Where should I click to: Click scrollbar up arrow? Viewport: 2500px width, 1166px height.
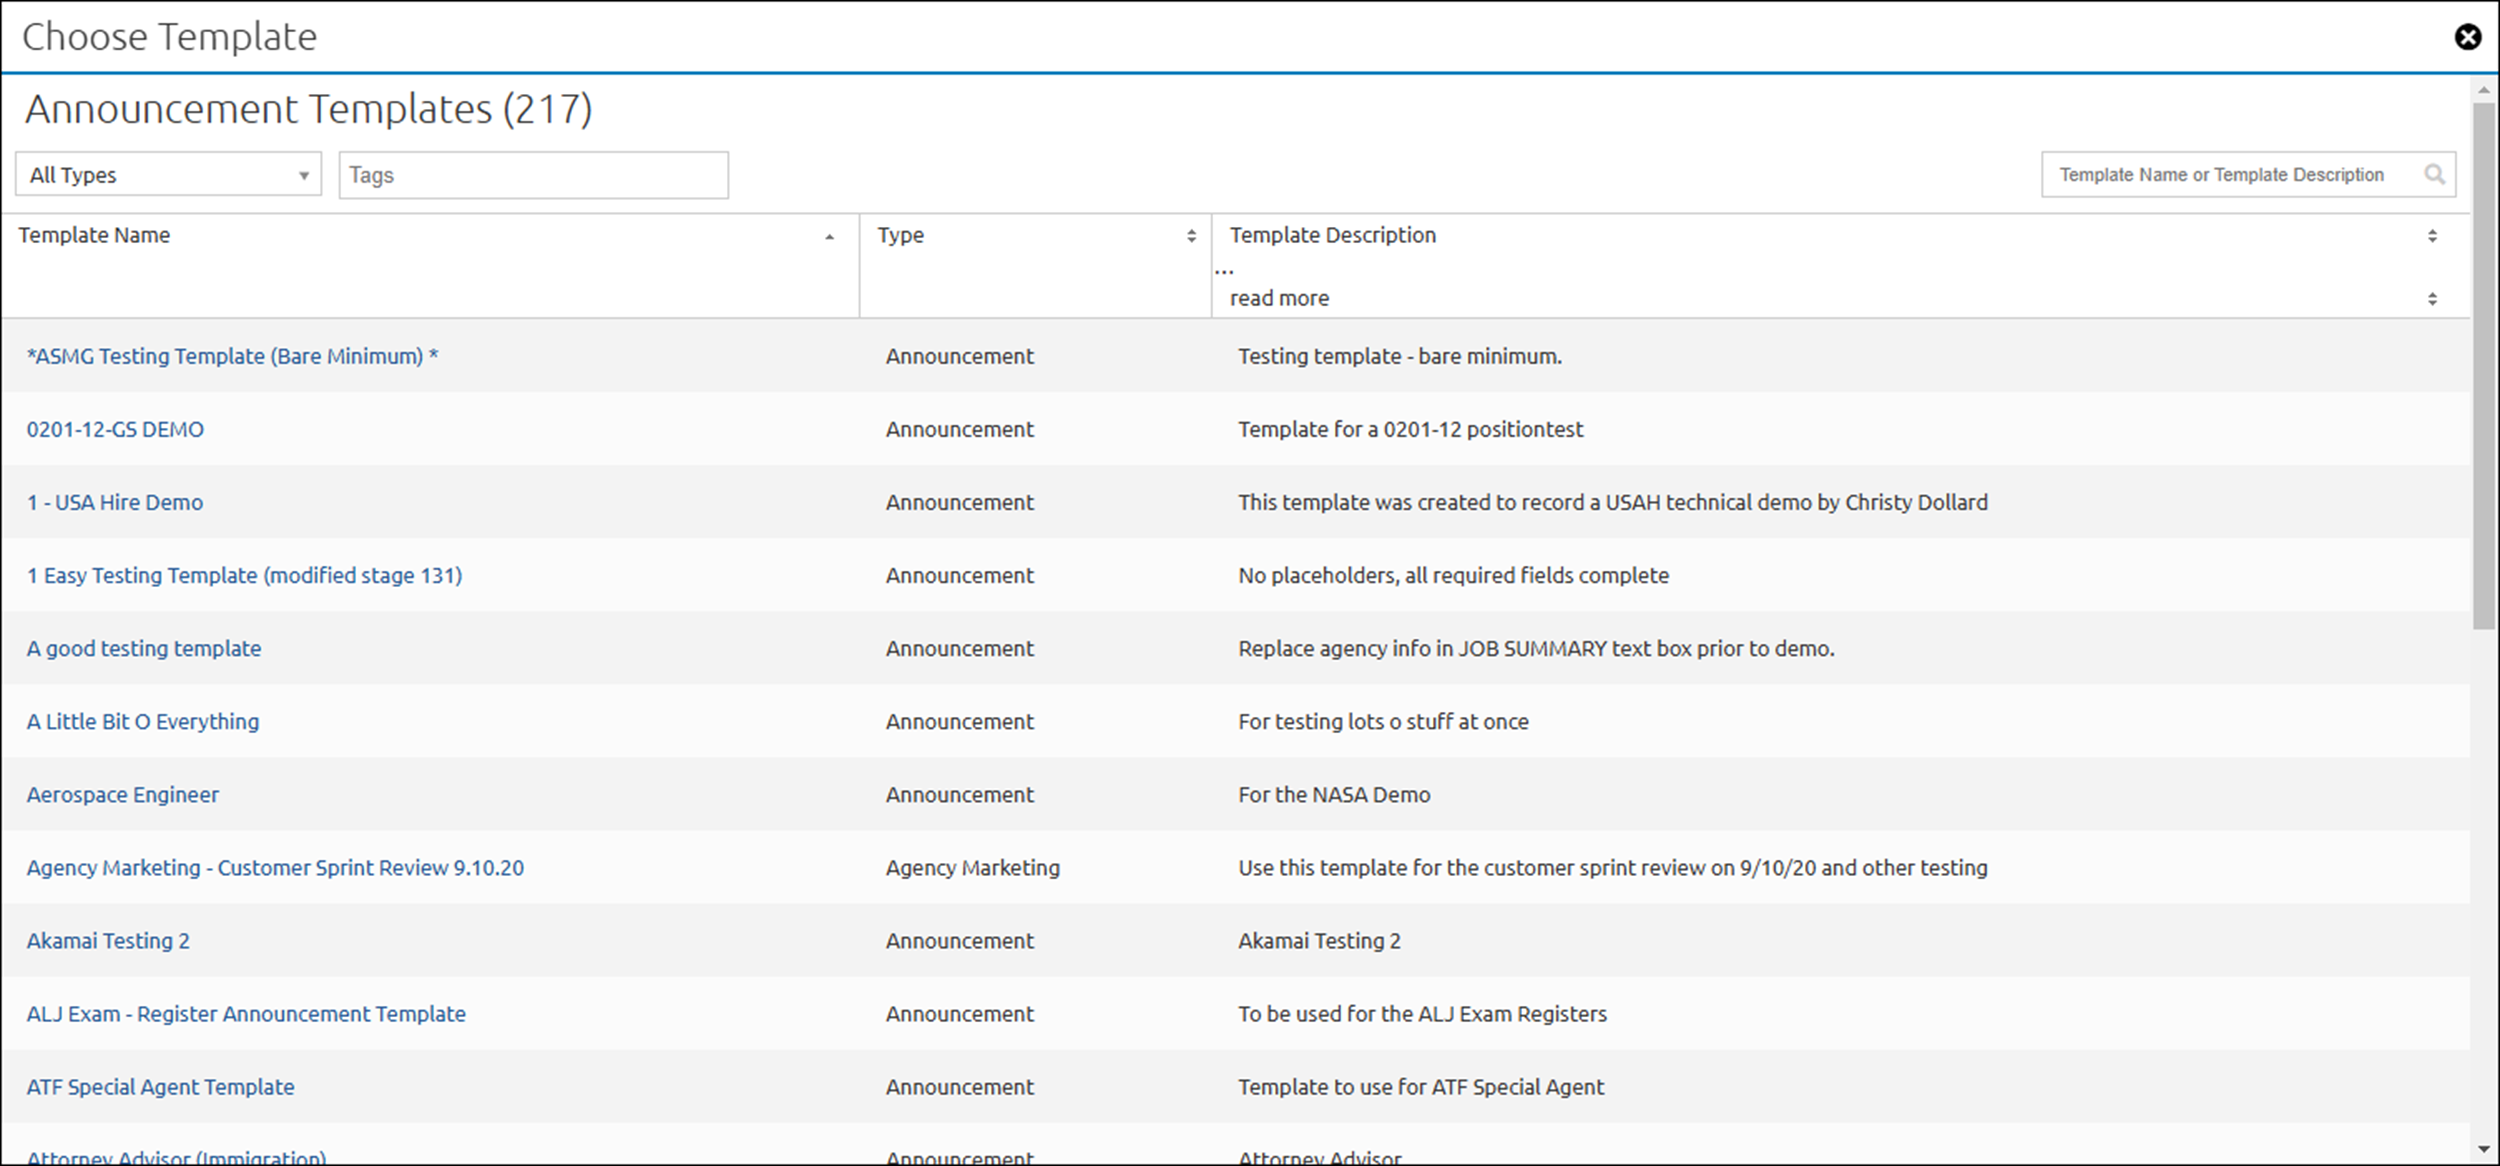[x=2484, y=90]
